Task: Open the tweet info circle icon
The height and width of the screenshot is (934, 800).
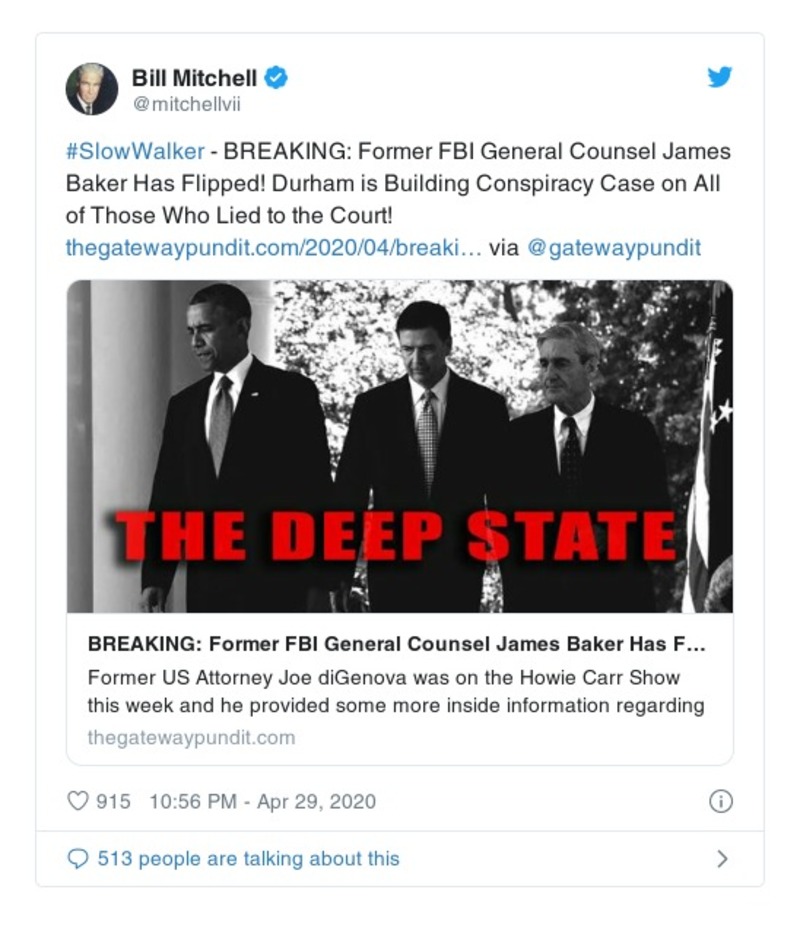Action: (720, 801)
